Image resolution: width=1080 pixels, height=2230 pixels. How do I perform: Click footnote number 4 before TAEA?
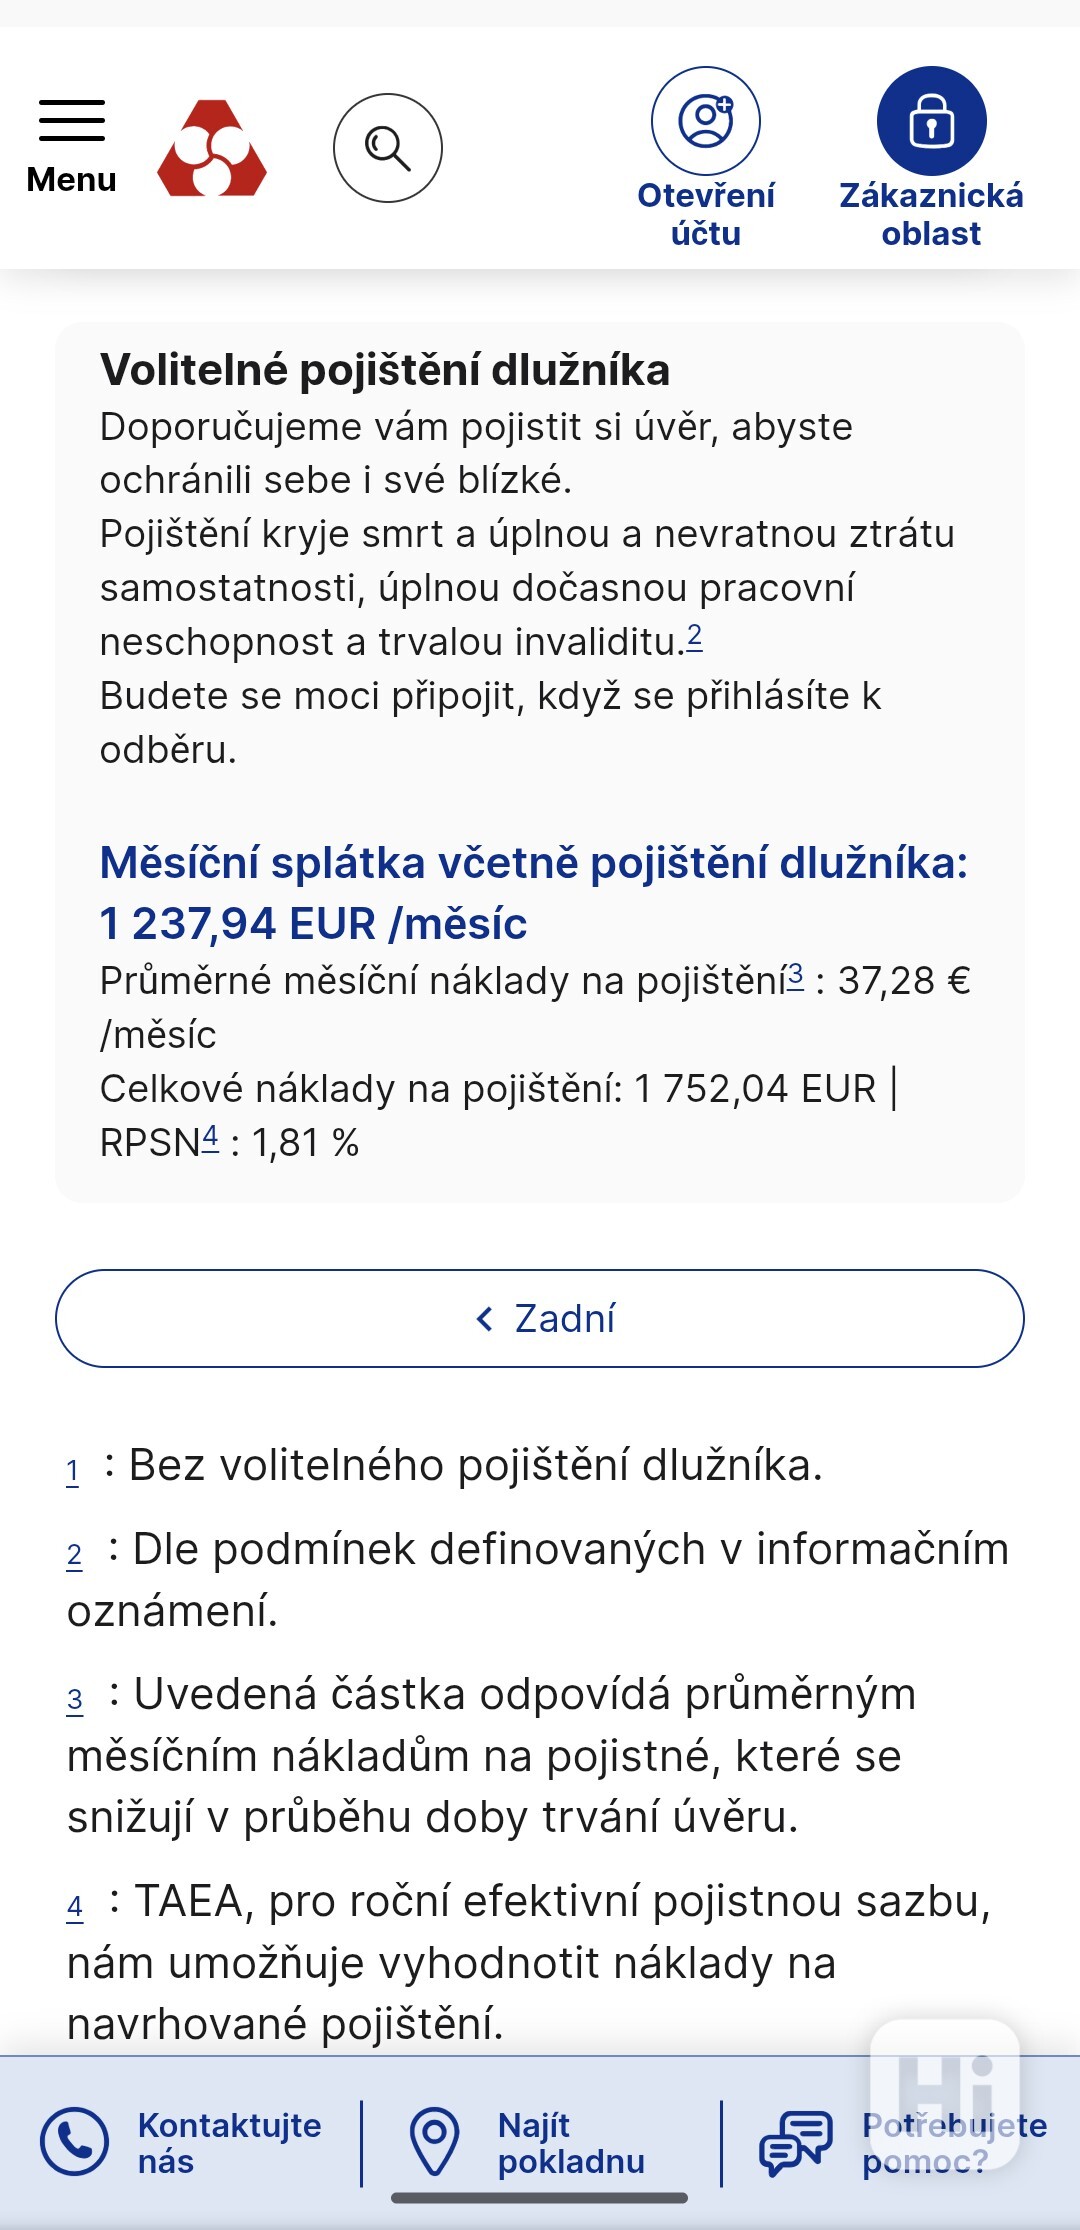coord(75,1907)
